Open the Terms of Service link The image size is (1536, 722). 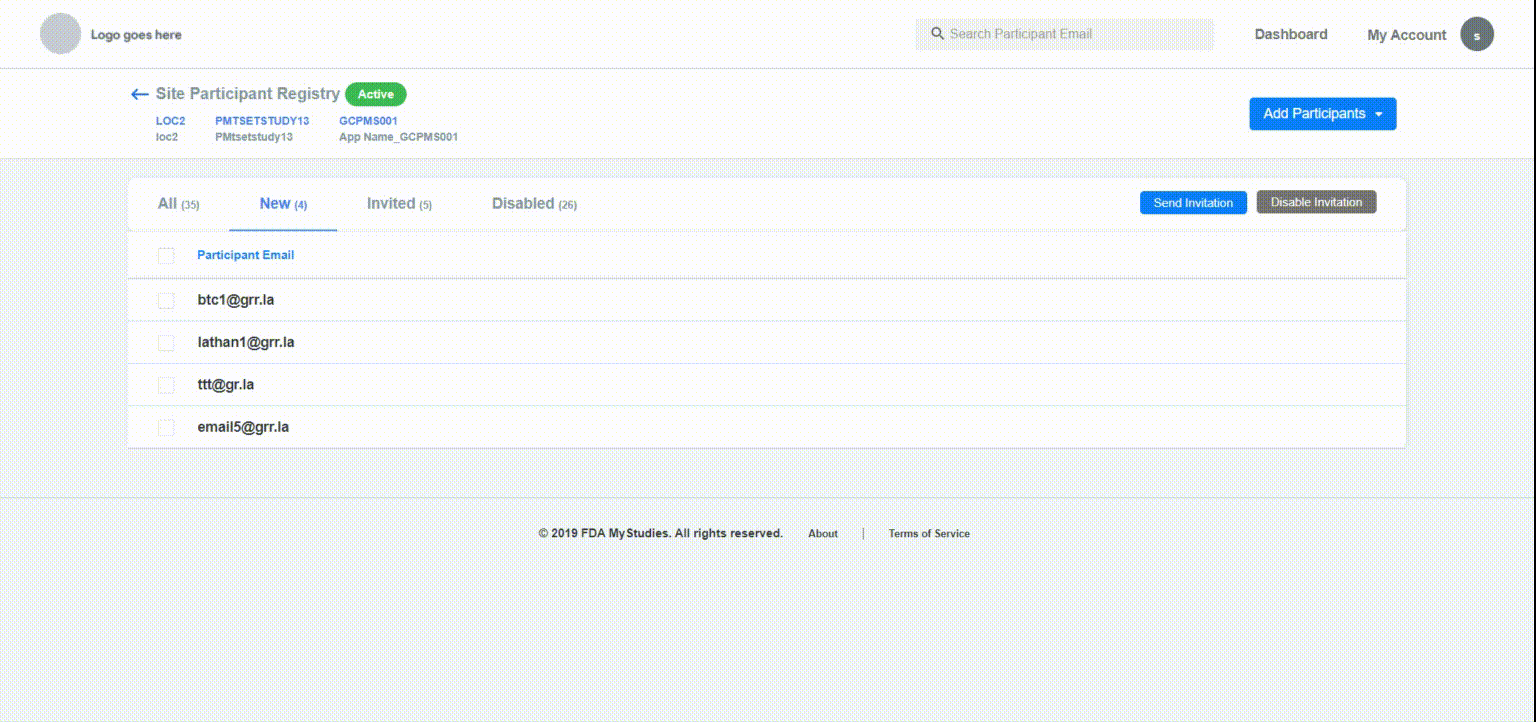click(928, 533)
